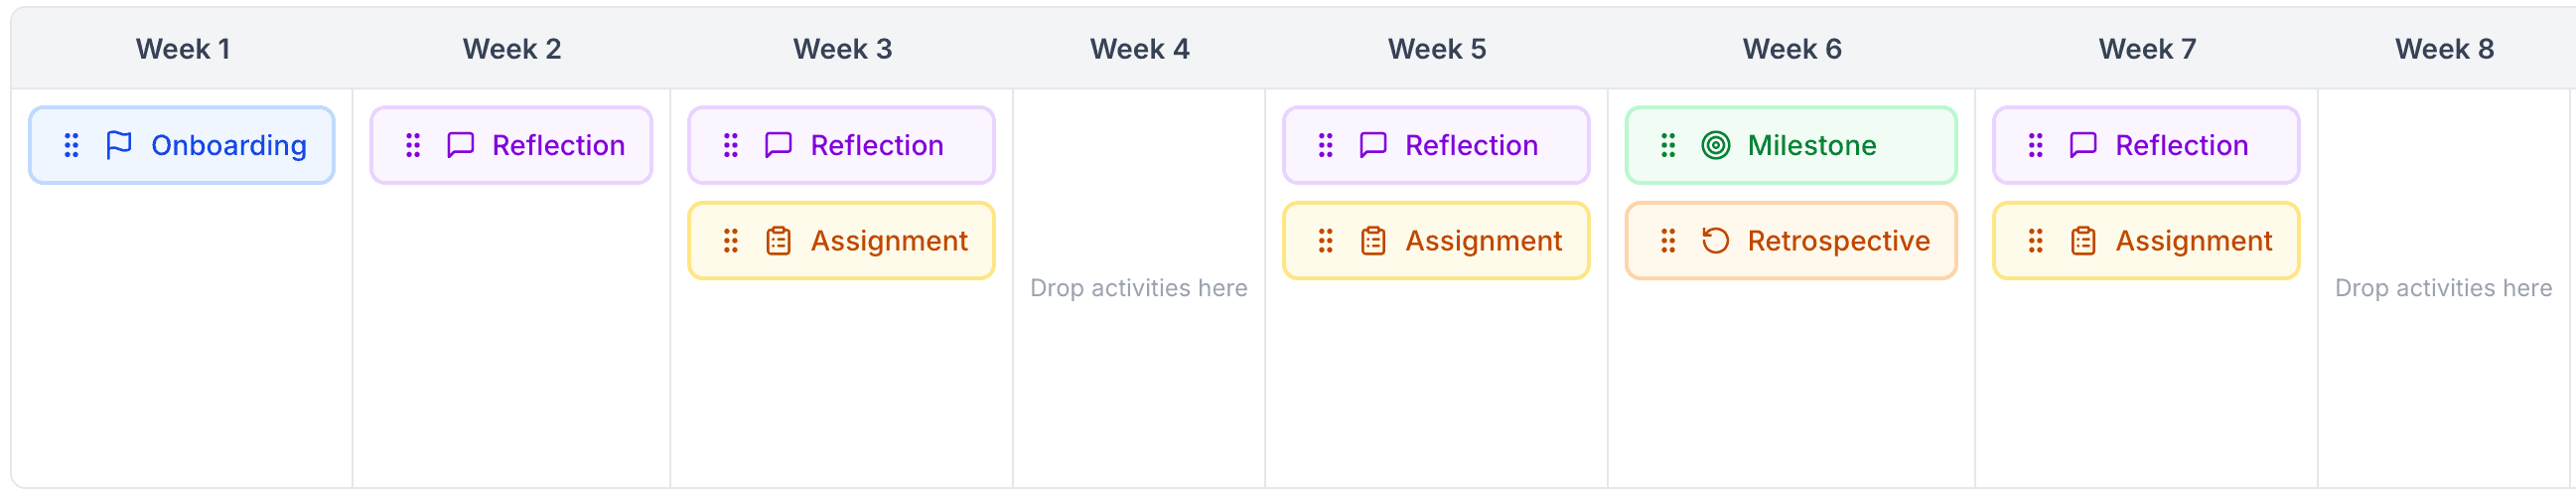
Task: Open the Week 7 Reflection activity
Action: [x=2181, y=146]
